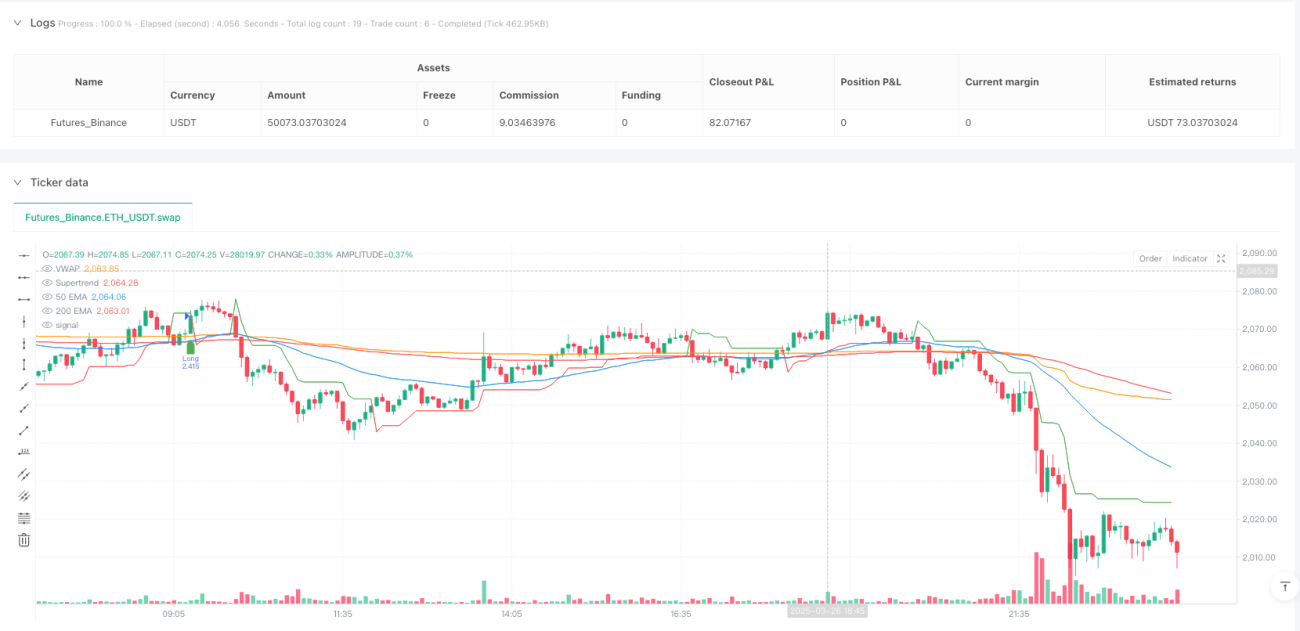Toggle the signal indicator visibility
This screenshot has width=1300, height=631.
click(47, 325)
